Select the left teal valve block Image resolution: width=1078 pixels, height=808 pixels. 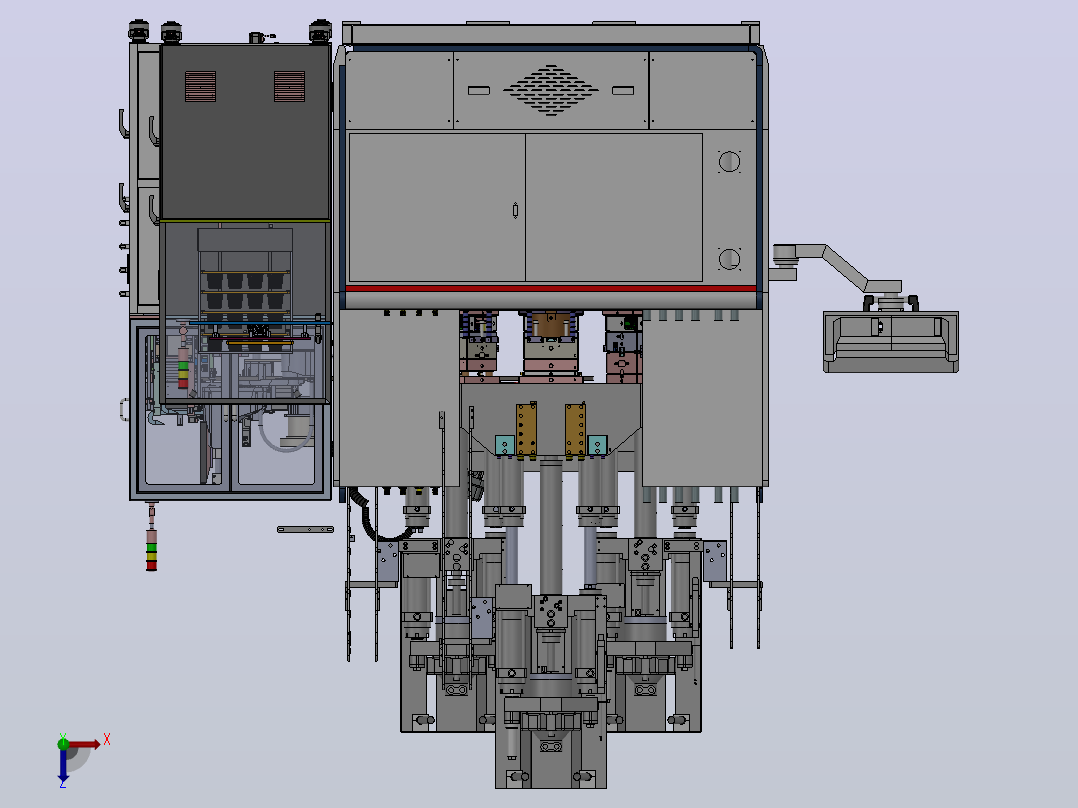505,445
